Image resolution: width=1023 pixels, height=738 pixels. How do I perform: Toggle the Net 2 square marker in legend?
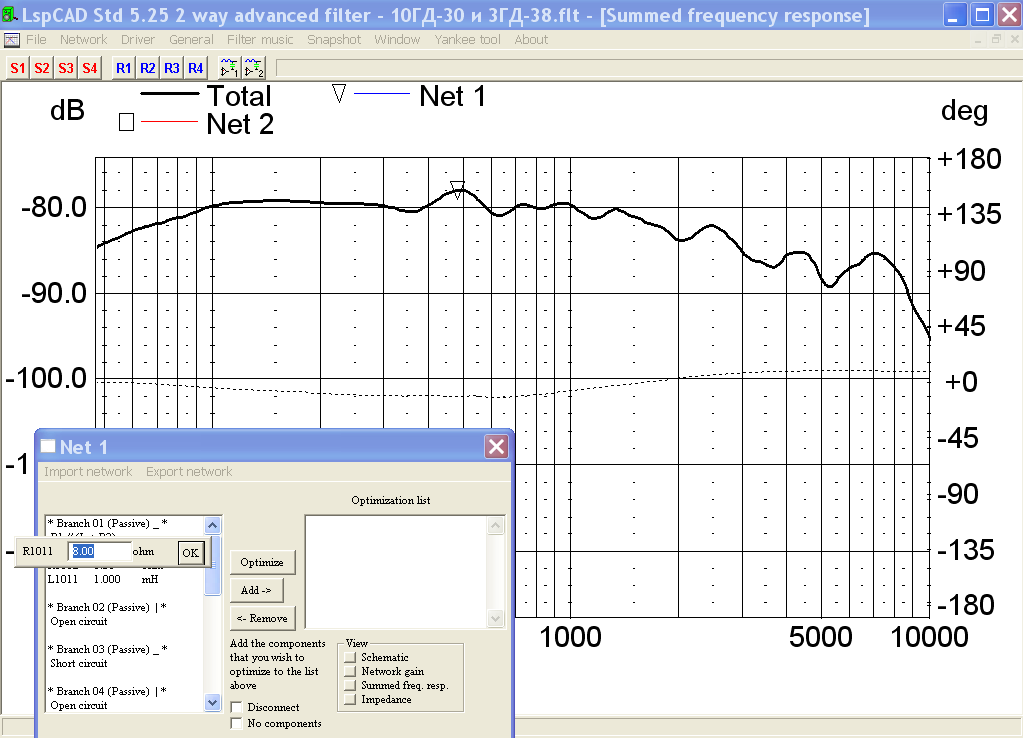pyautogui.click(x=127, y=122)
